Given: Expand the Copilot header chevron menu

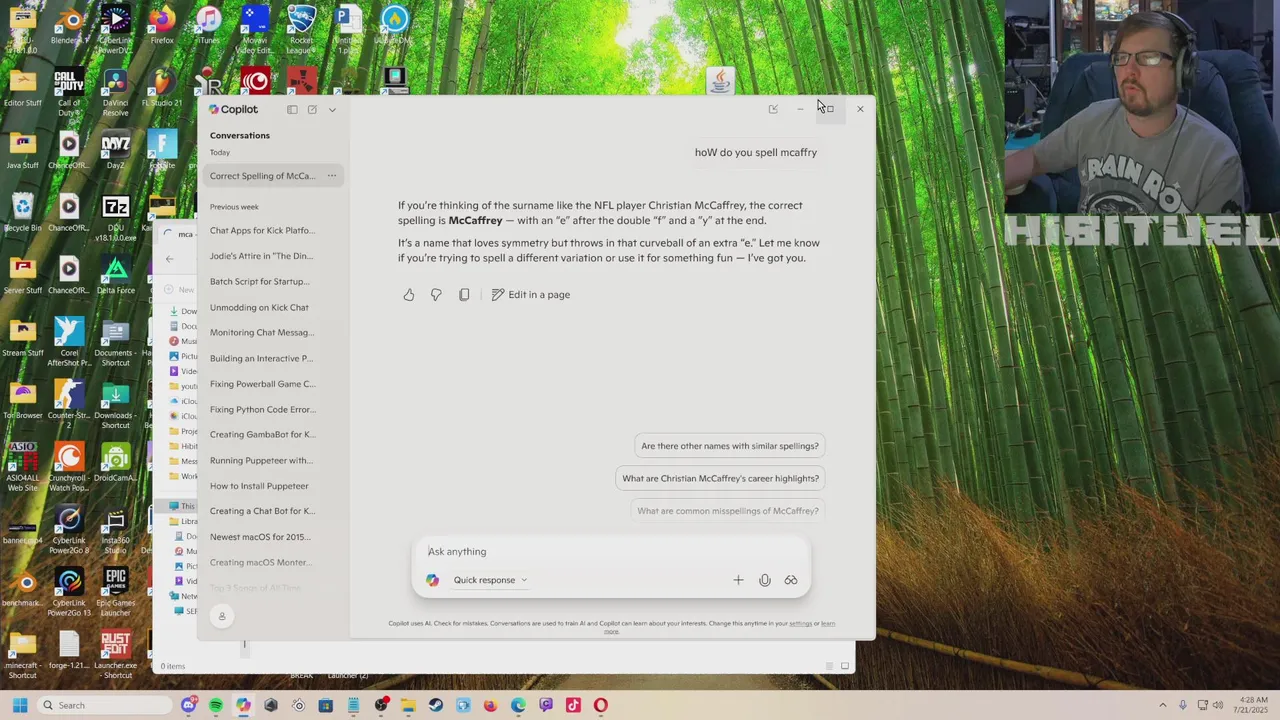Looking at the screenshot, I should (x=332, y=110).
